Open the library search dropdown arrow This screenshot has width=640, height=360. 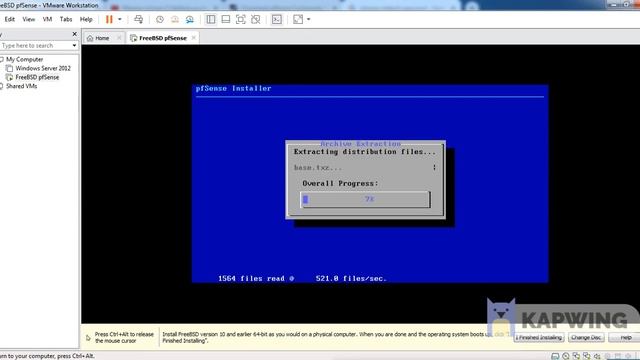74,46
